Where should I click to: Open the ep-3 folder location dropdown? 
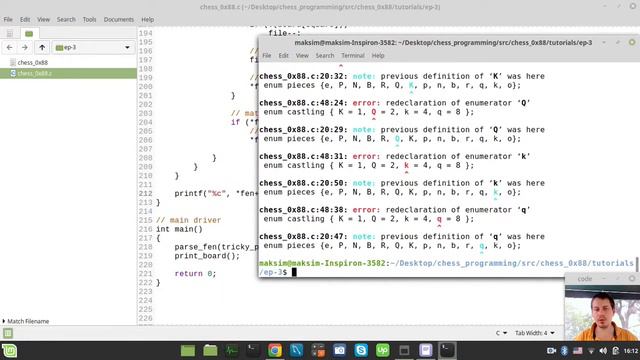point(93,47)
